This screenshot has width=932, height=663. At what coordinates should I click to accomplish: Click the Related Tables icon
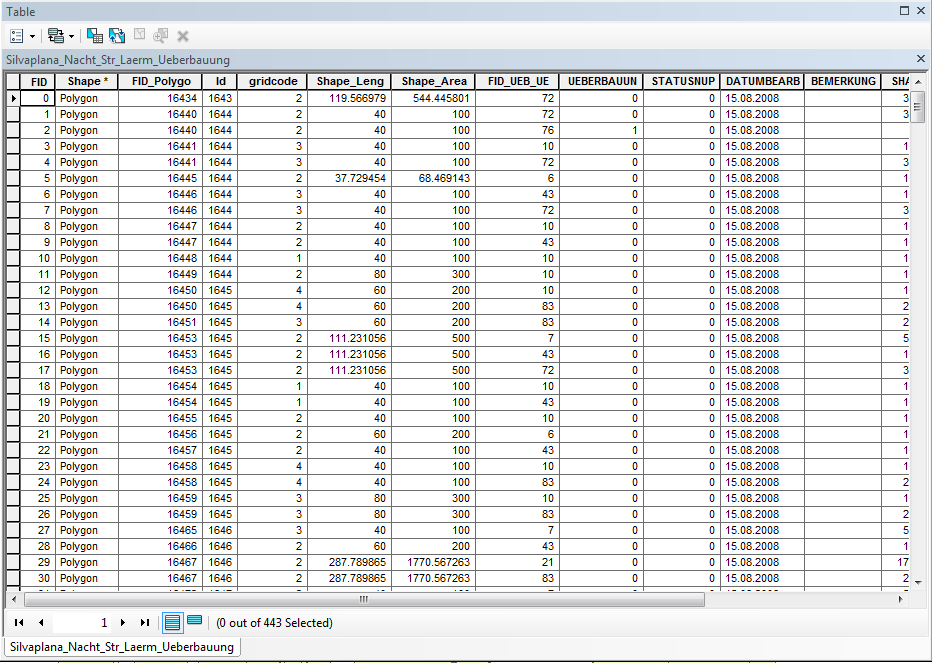[56, 35]
